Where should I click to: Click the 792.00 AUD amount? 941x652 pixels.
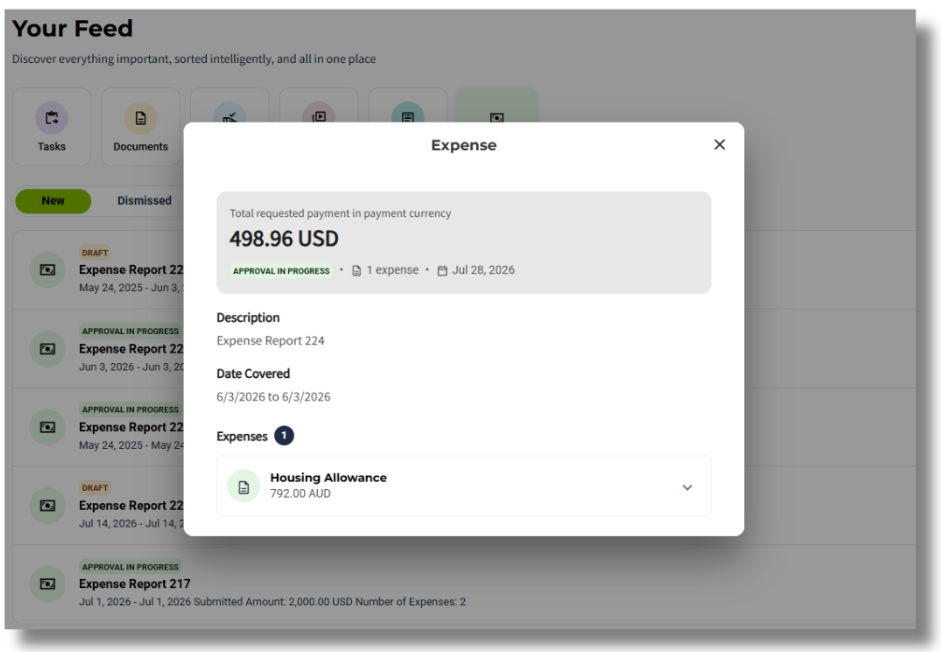point(300,494)
